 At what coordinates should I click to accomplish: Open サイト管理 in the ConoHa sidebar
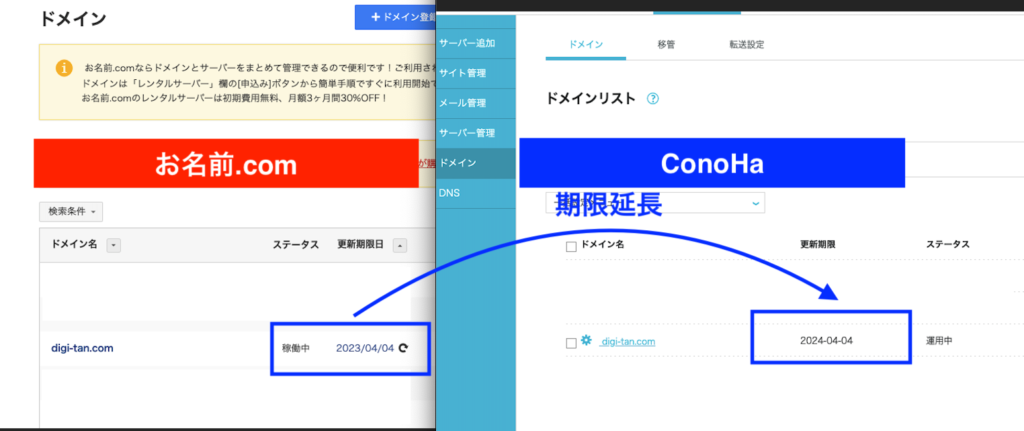tap(475, 73)
